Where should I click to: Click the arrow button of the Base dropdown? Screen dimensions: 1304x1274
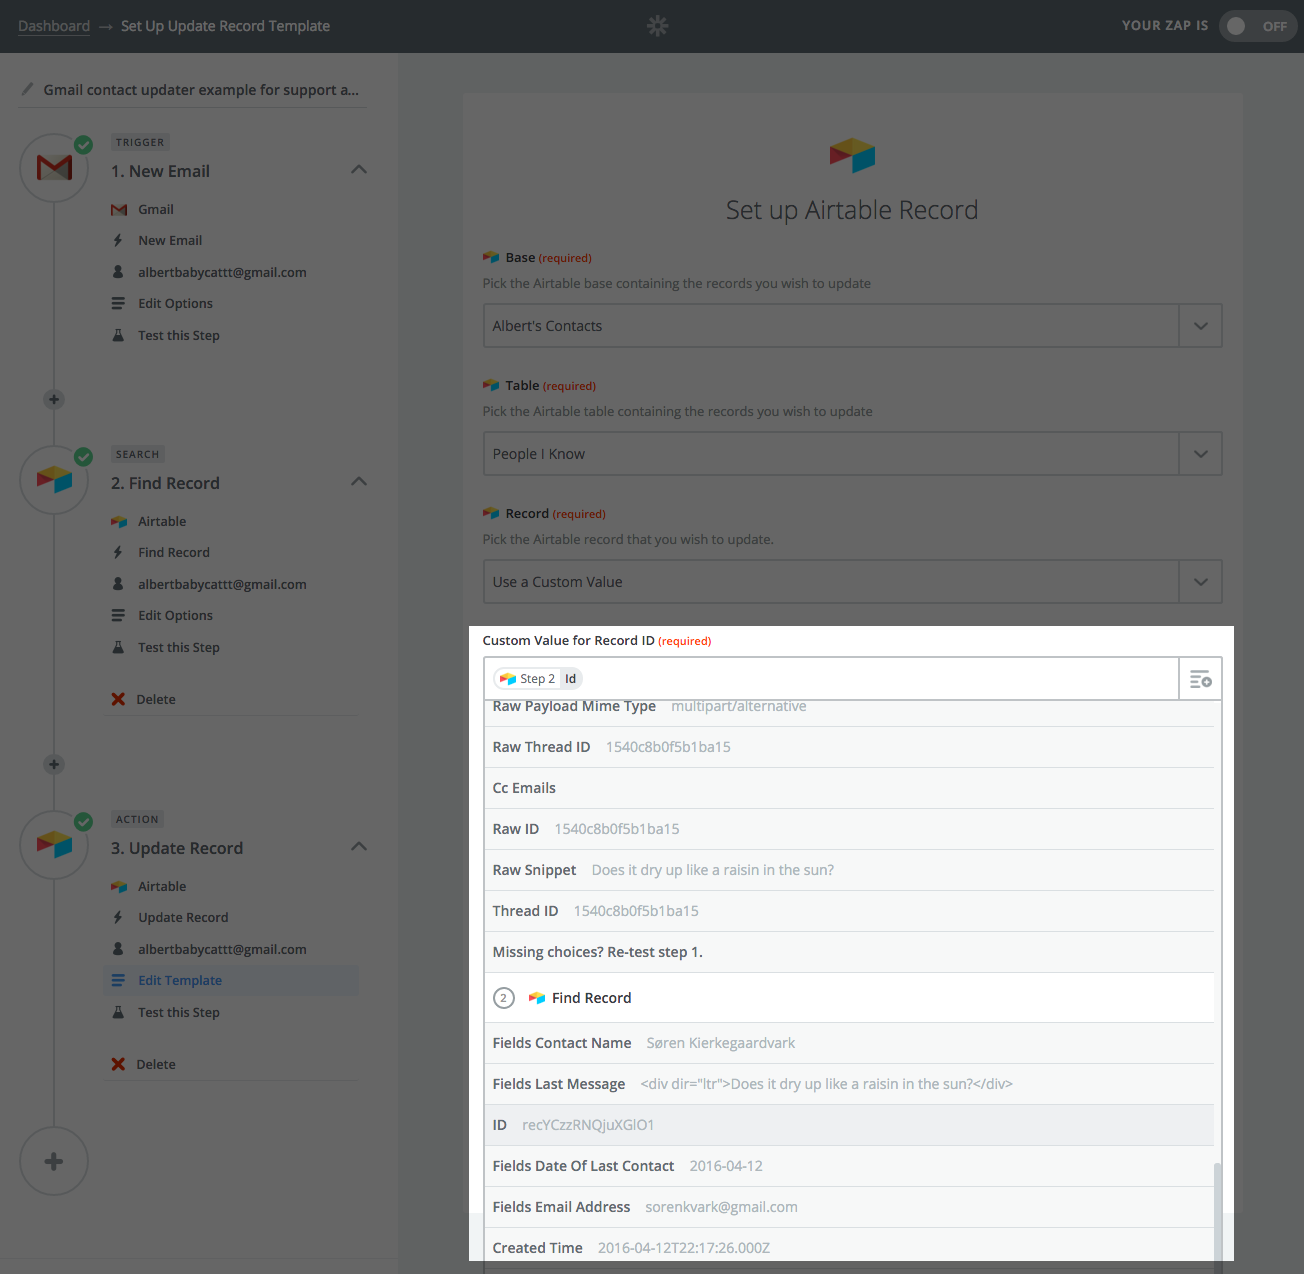(1200, 326)
